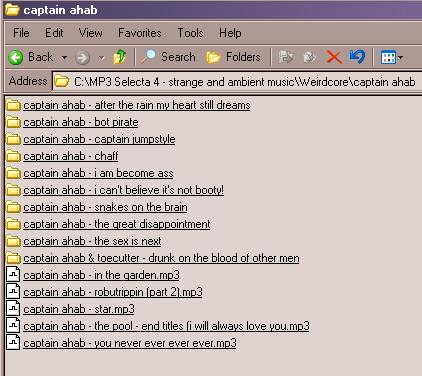Click folder icon beside 'captain jumpstyle'

pyautogui.click(x=13, y=139)
